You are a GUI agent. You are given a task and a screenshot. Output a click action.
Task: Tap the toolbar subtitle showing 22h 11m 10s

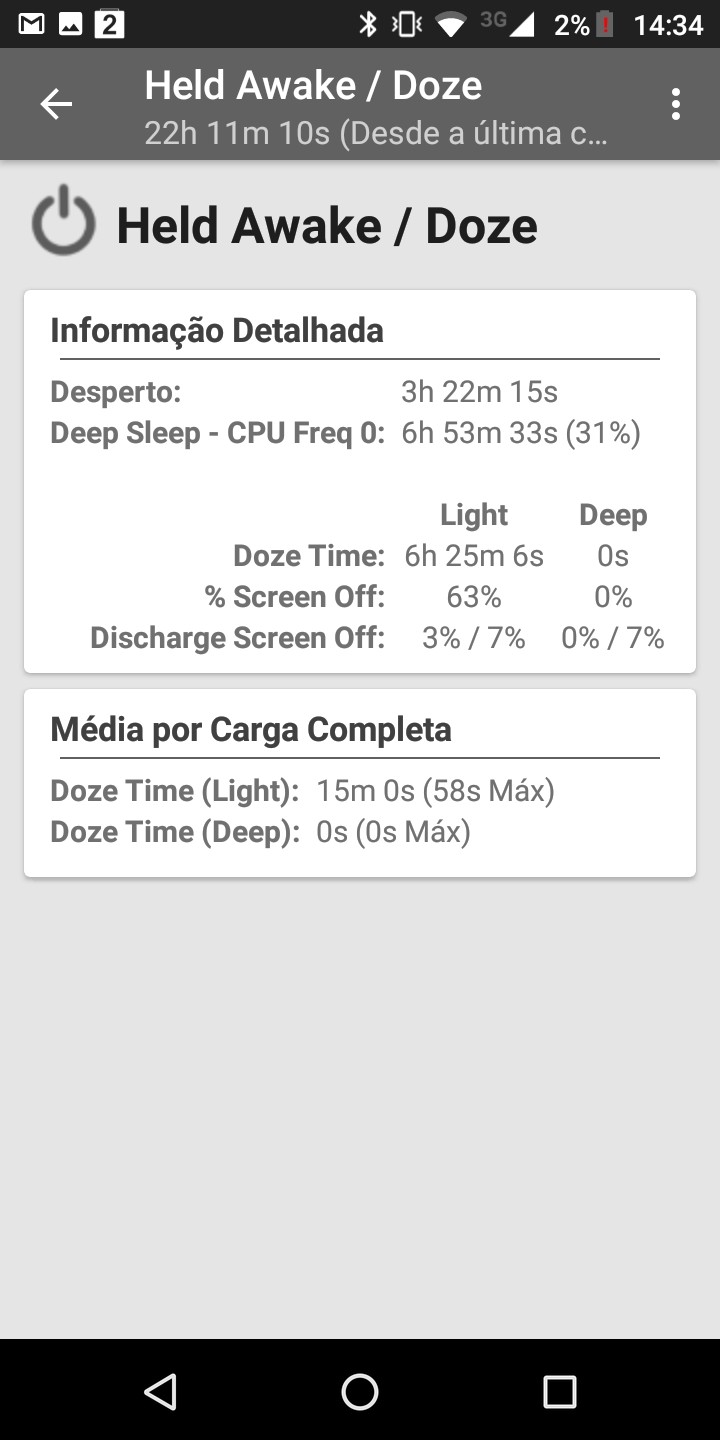click(375, 133)
